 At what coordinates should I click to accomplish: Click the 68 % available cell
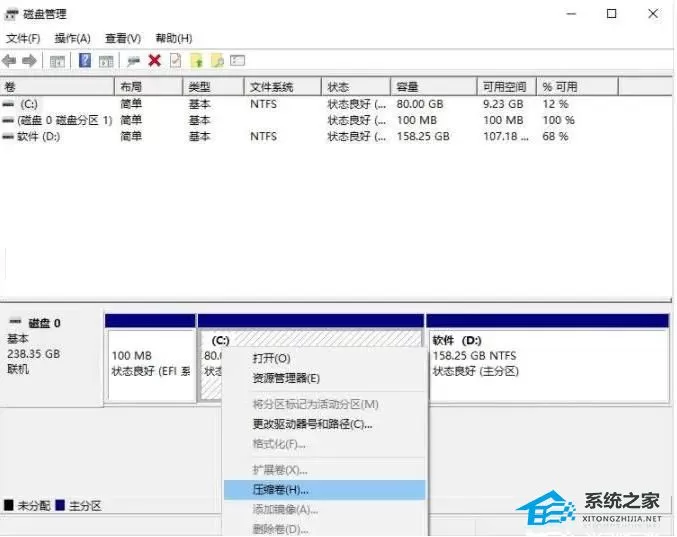tap(555, 136)
